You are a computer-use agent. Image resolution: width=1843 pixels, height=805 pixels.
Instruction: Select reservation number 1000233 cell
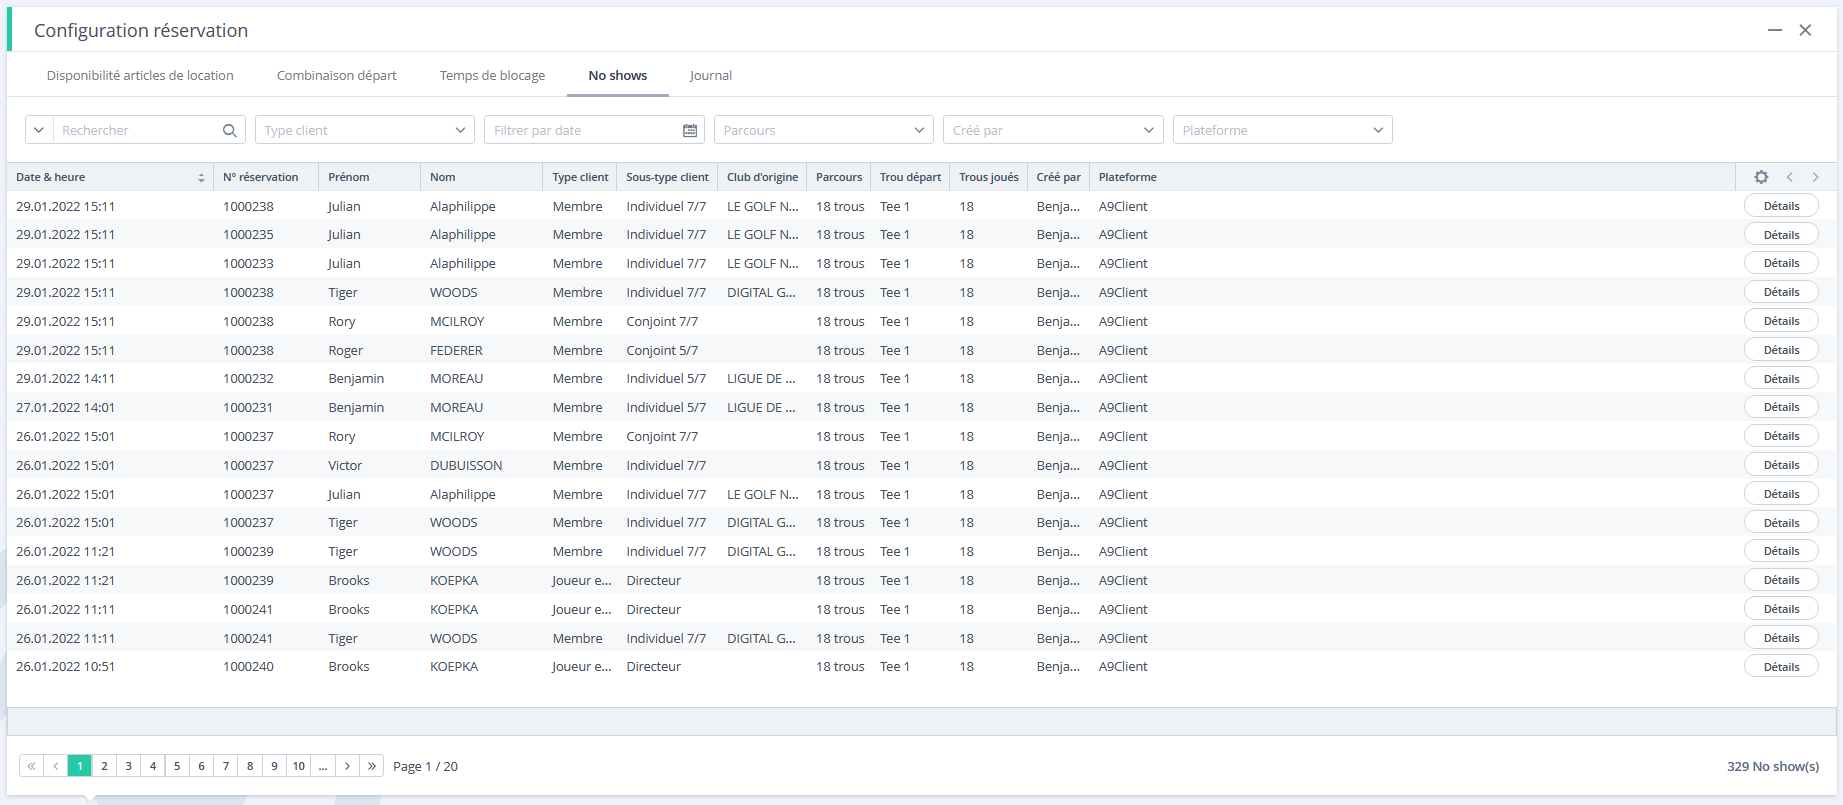249,264
